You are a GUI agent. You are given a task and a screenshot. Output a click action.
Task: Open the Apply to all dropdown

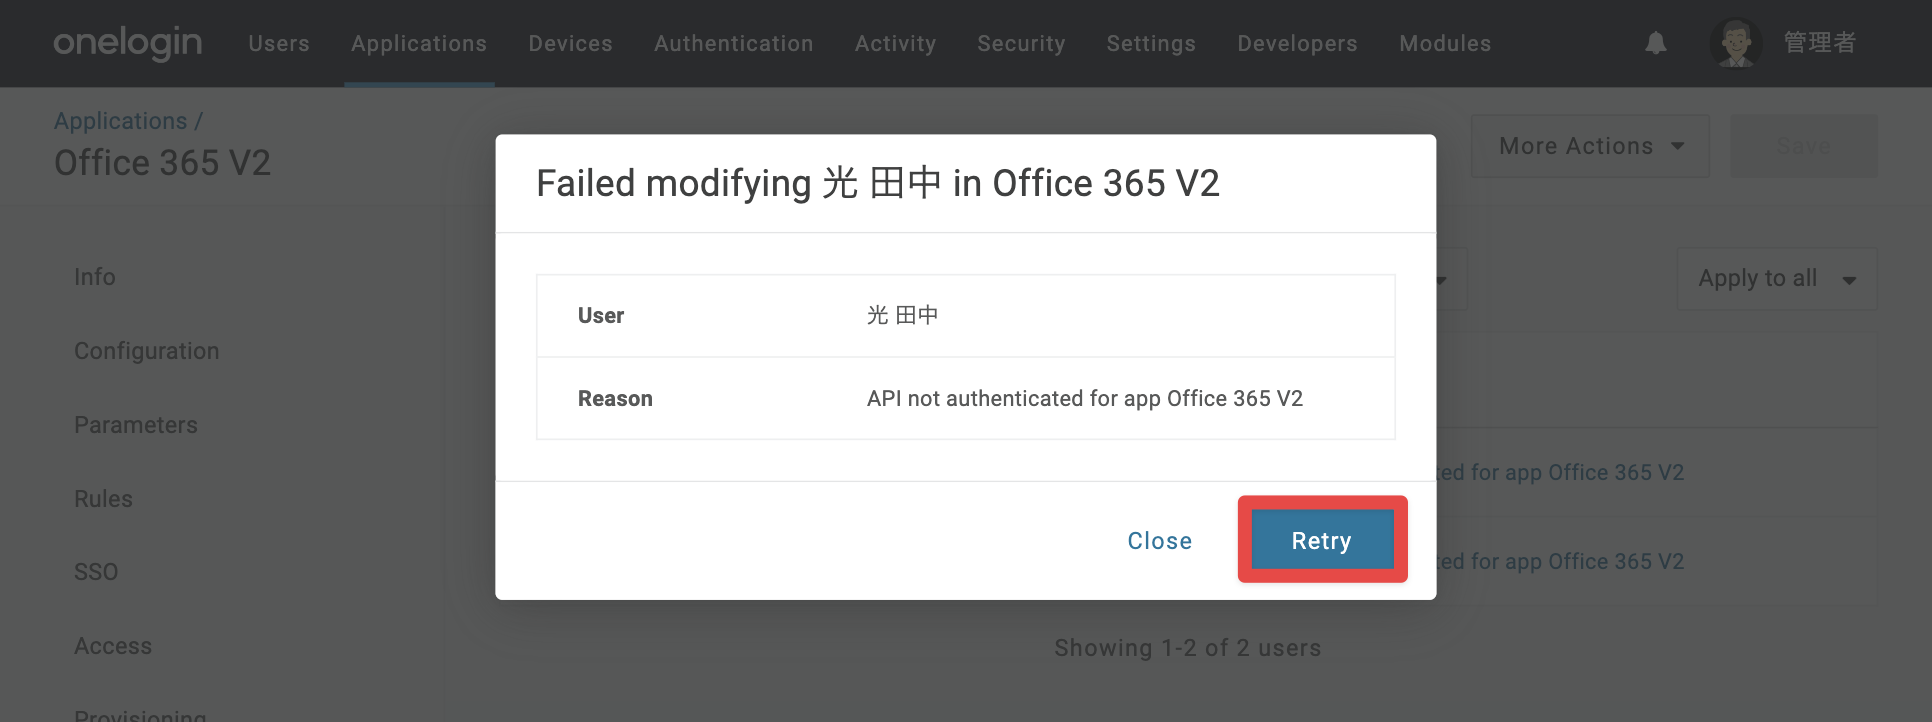1777,279
